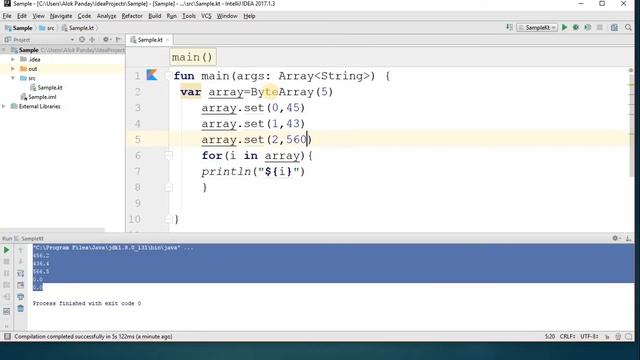Viewport: 640px width, 360px height.
Task: Rerun SampleKt from Run panel
Action: [7, 249]
